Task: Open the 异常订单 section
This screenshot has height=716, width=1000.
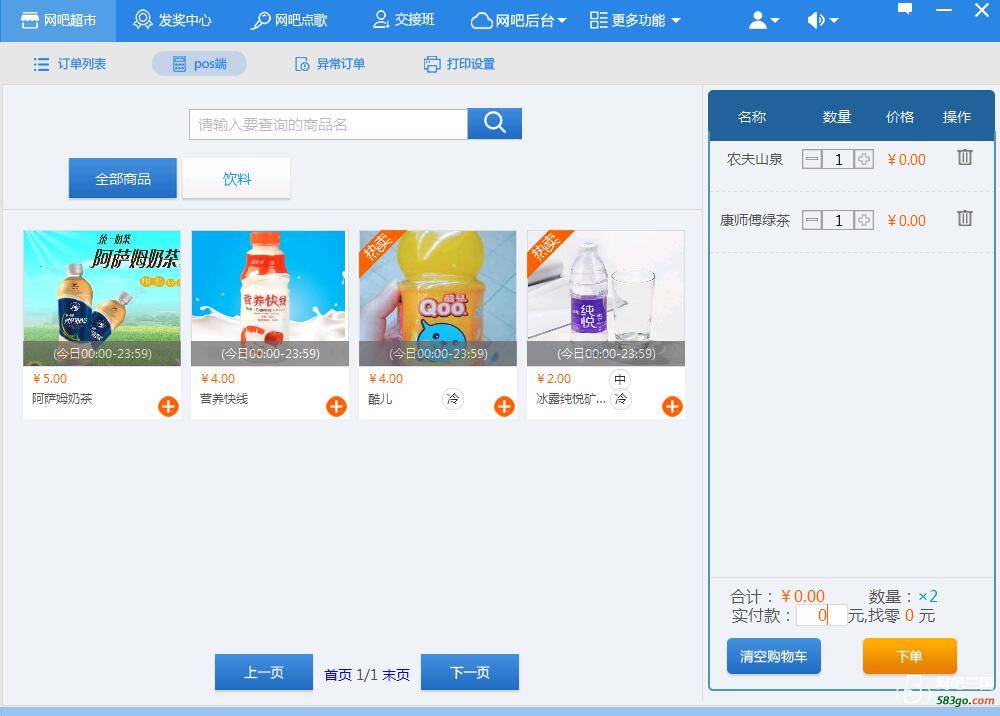Action: pos(330,64)
